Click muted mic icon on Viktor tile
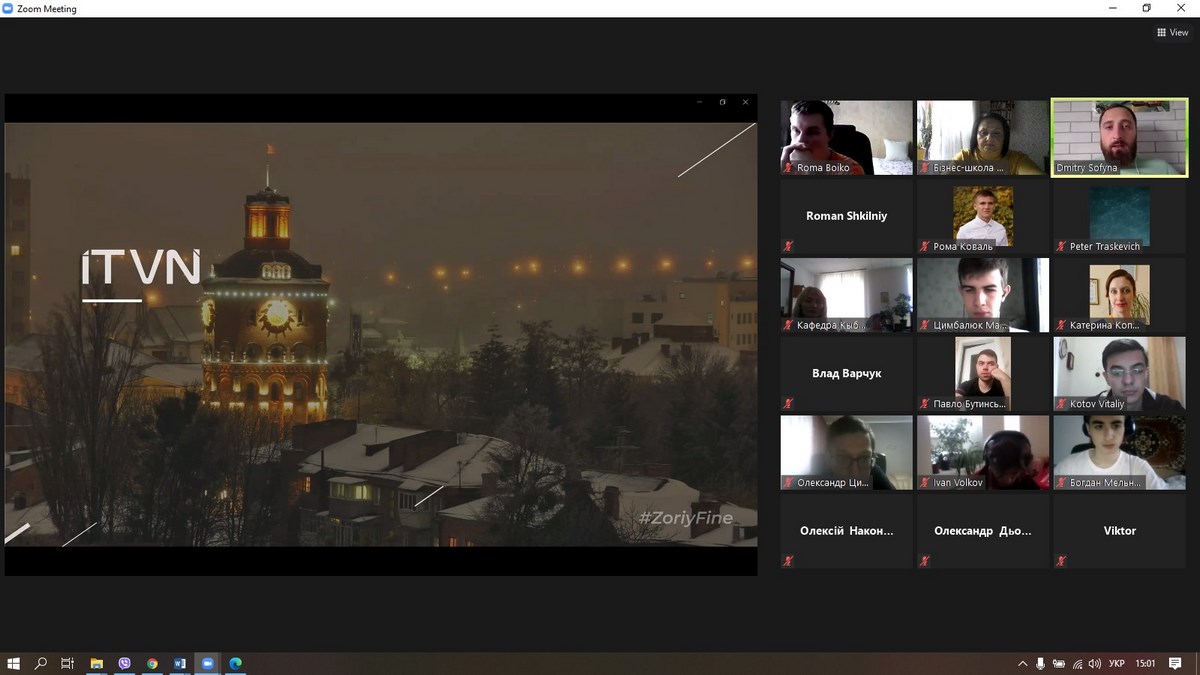The height and width of the screenshot is (675, 1200). pos(1061,561)
